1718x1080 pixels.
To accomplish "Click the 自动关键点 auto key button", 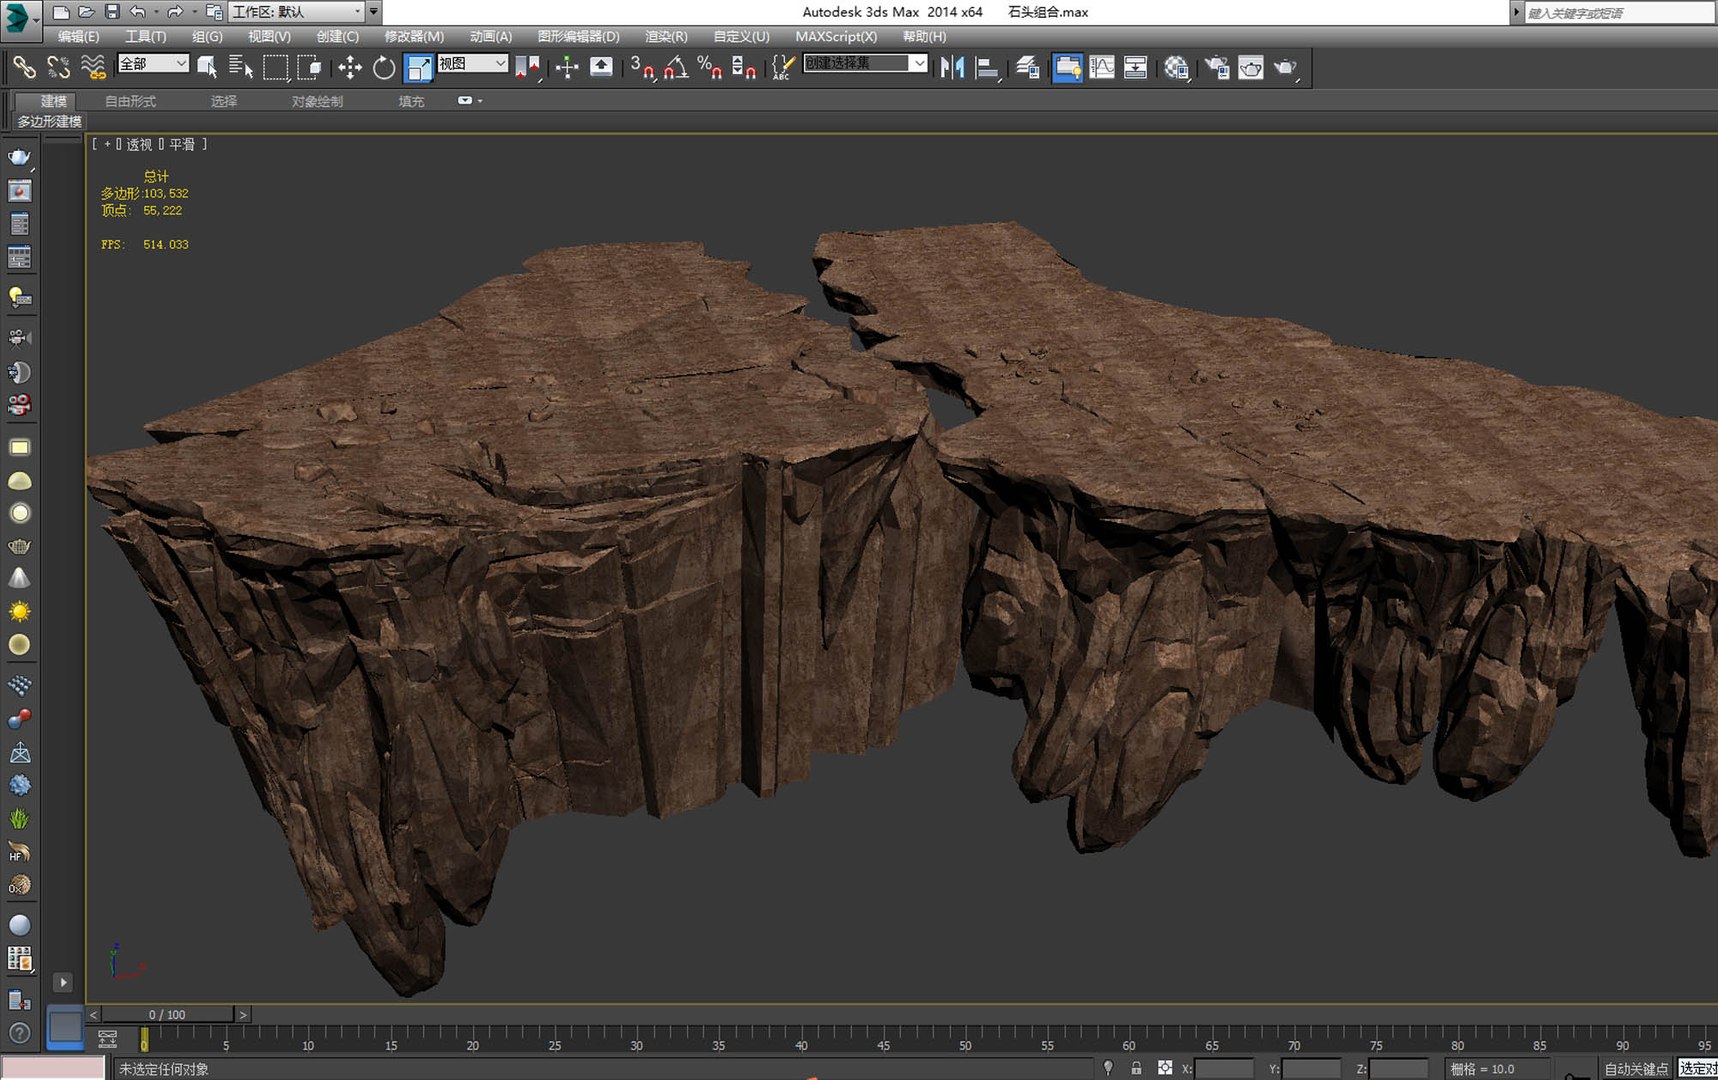I will (1636, 1069).
